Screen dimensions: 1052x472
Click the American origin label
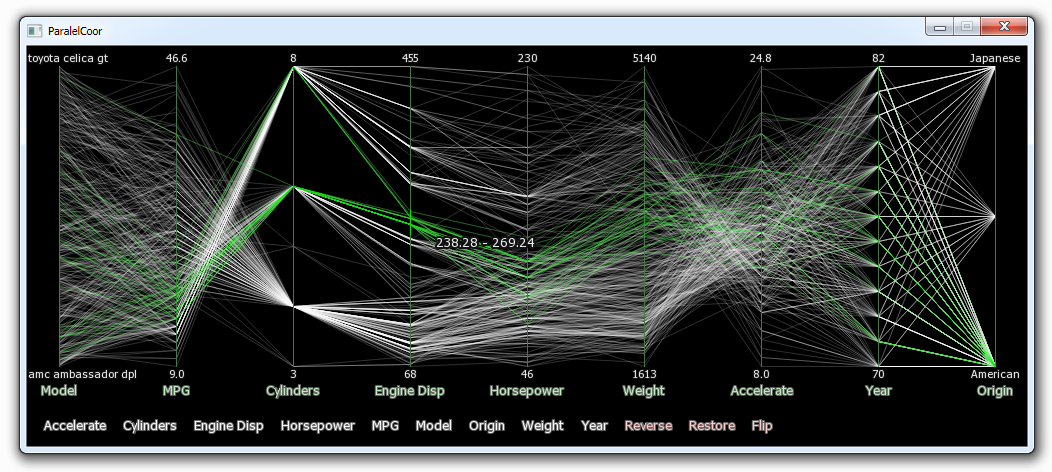pyautogui.click(x=995, y=374)
